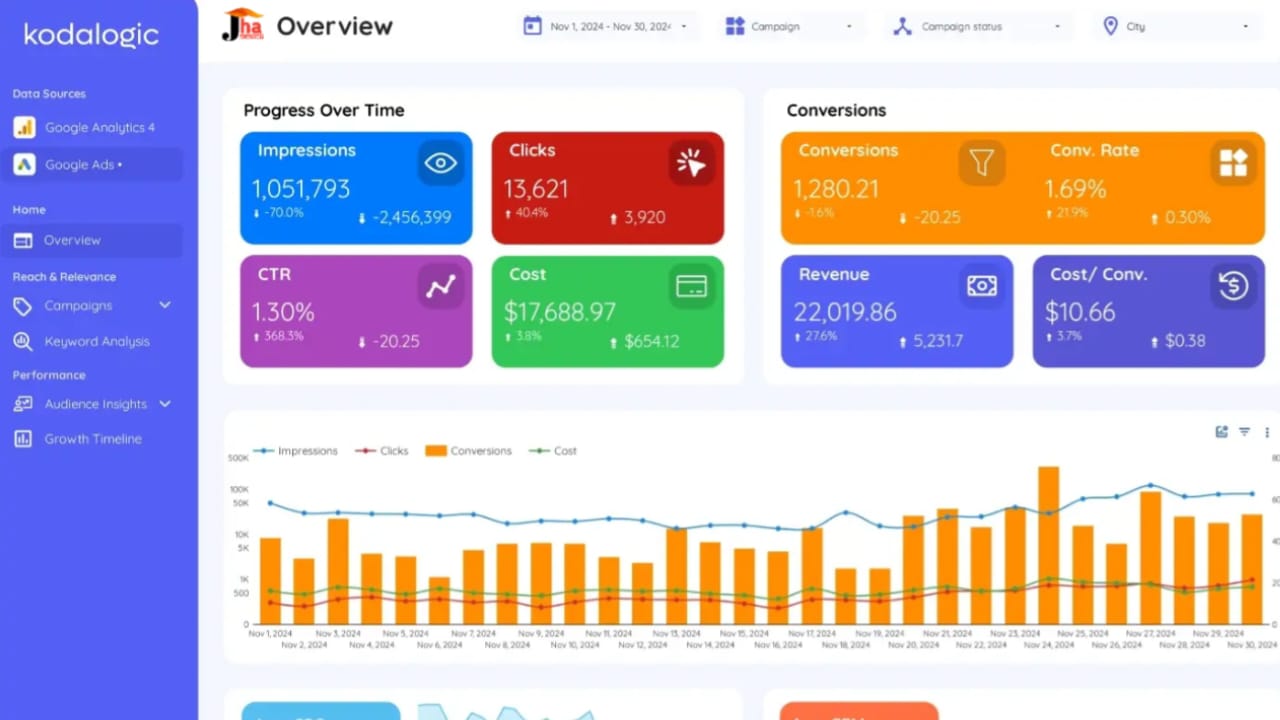Open the chart three-dot options menu
Screen dimensions: 1280x720
1265,432
